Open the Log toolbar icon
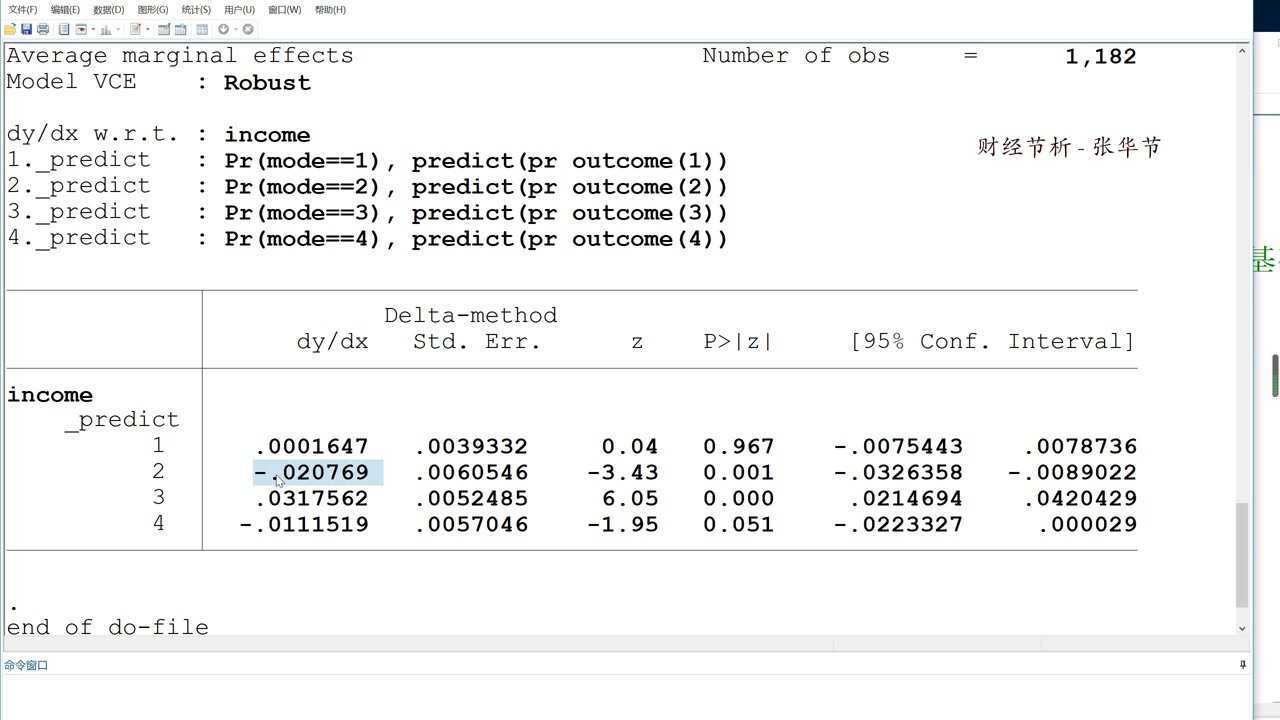This screenshot has width=1280, height=720. pos(63,29)
